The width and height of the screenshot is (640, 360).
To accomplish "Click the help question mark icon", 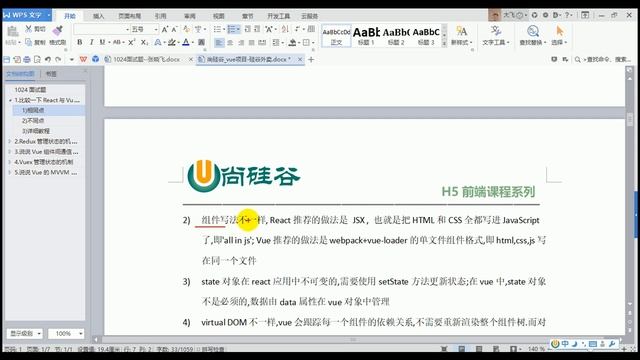I will [567, 15].
